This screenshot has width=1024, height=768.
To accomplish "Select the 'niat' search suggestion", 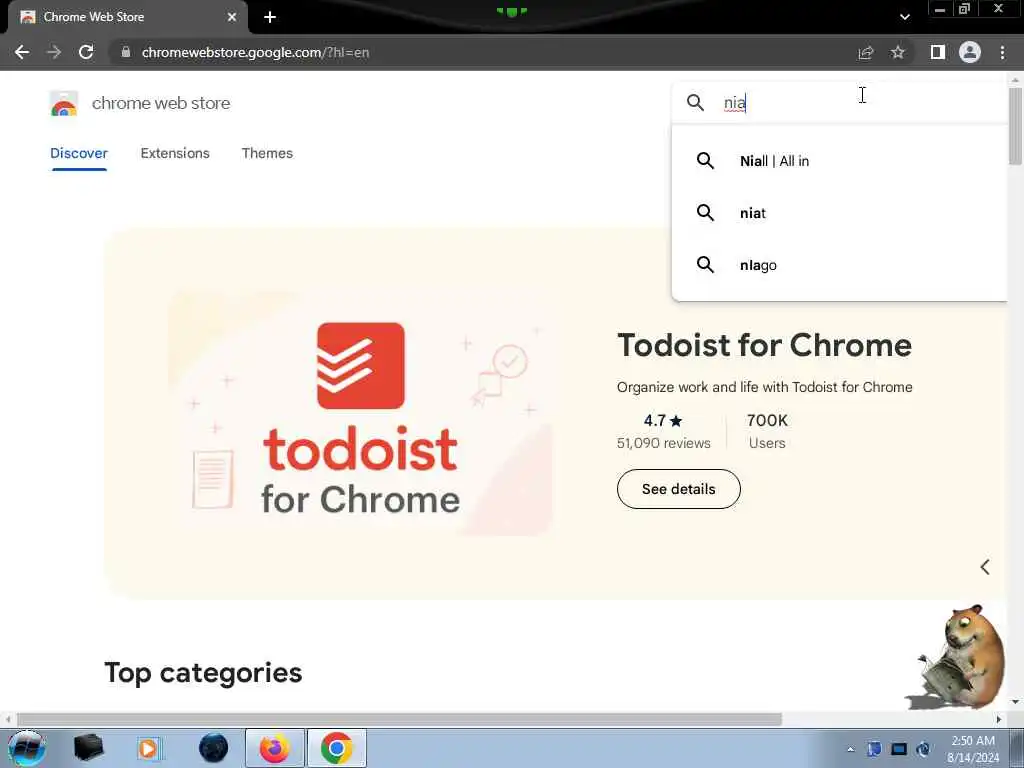I will tap(839, 213).
